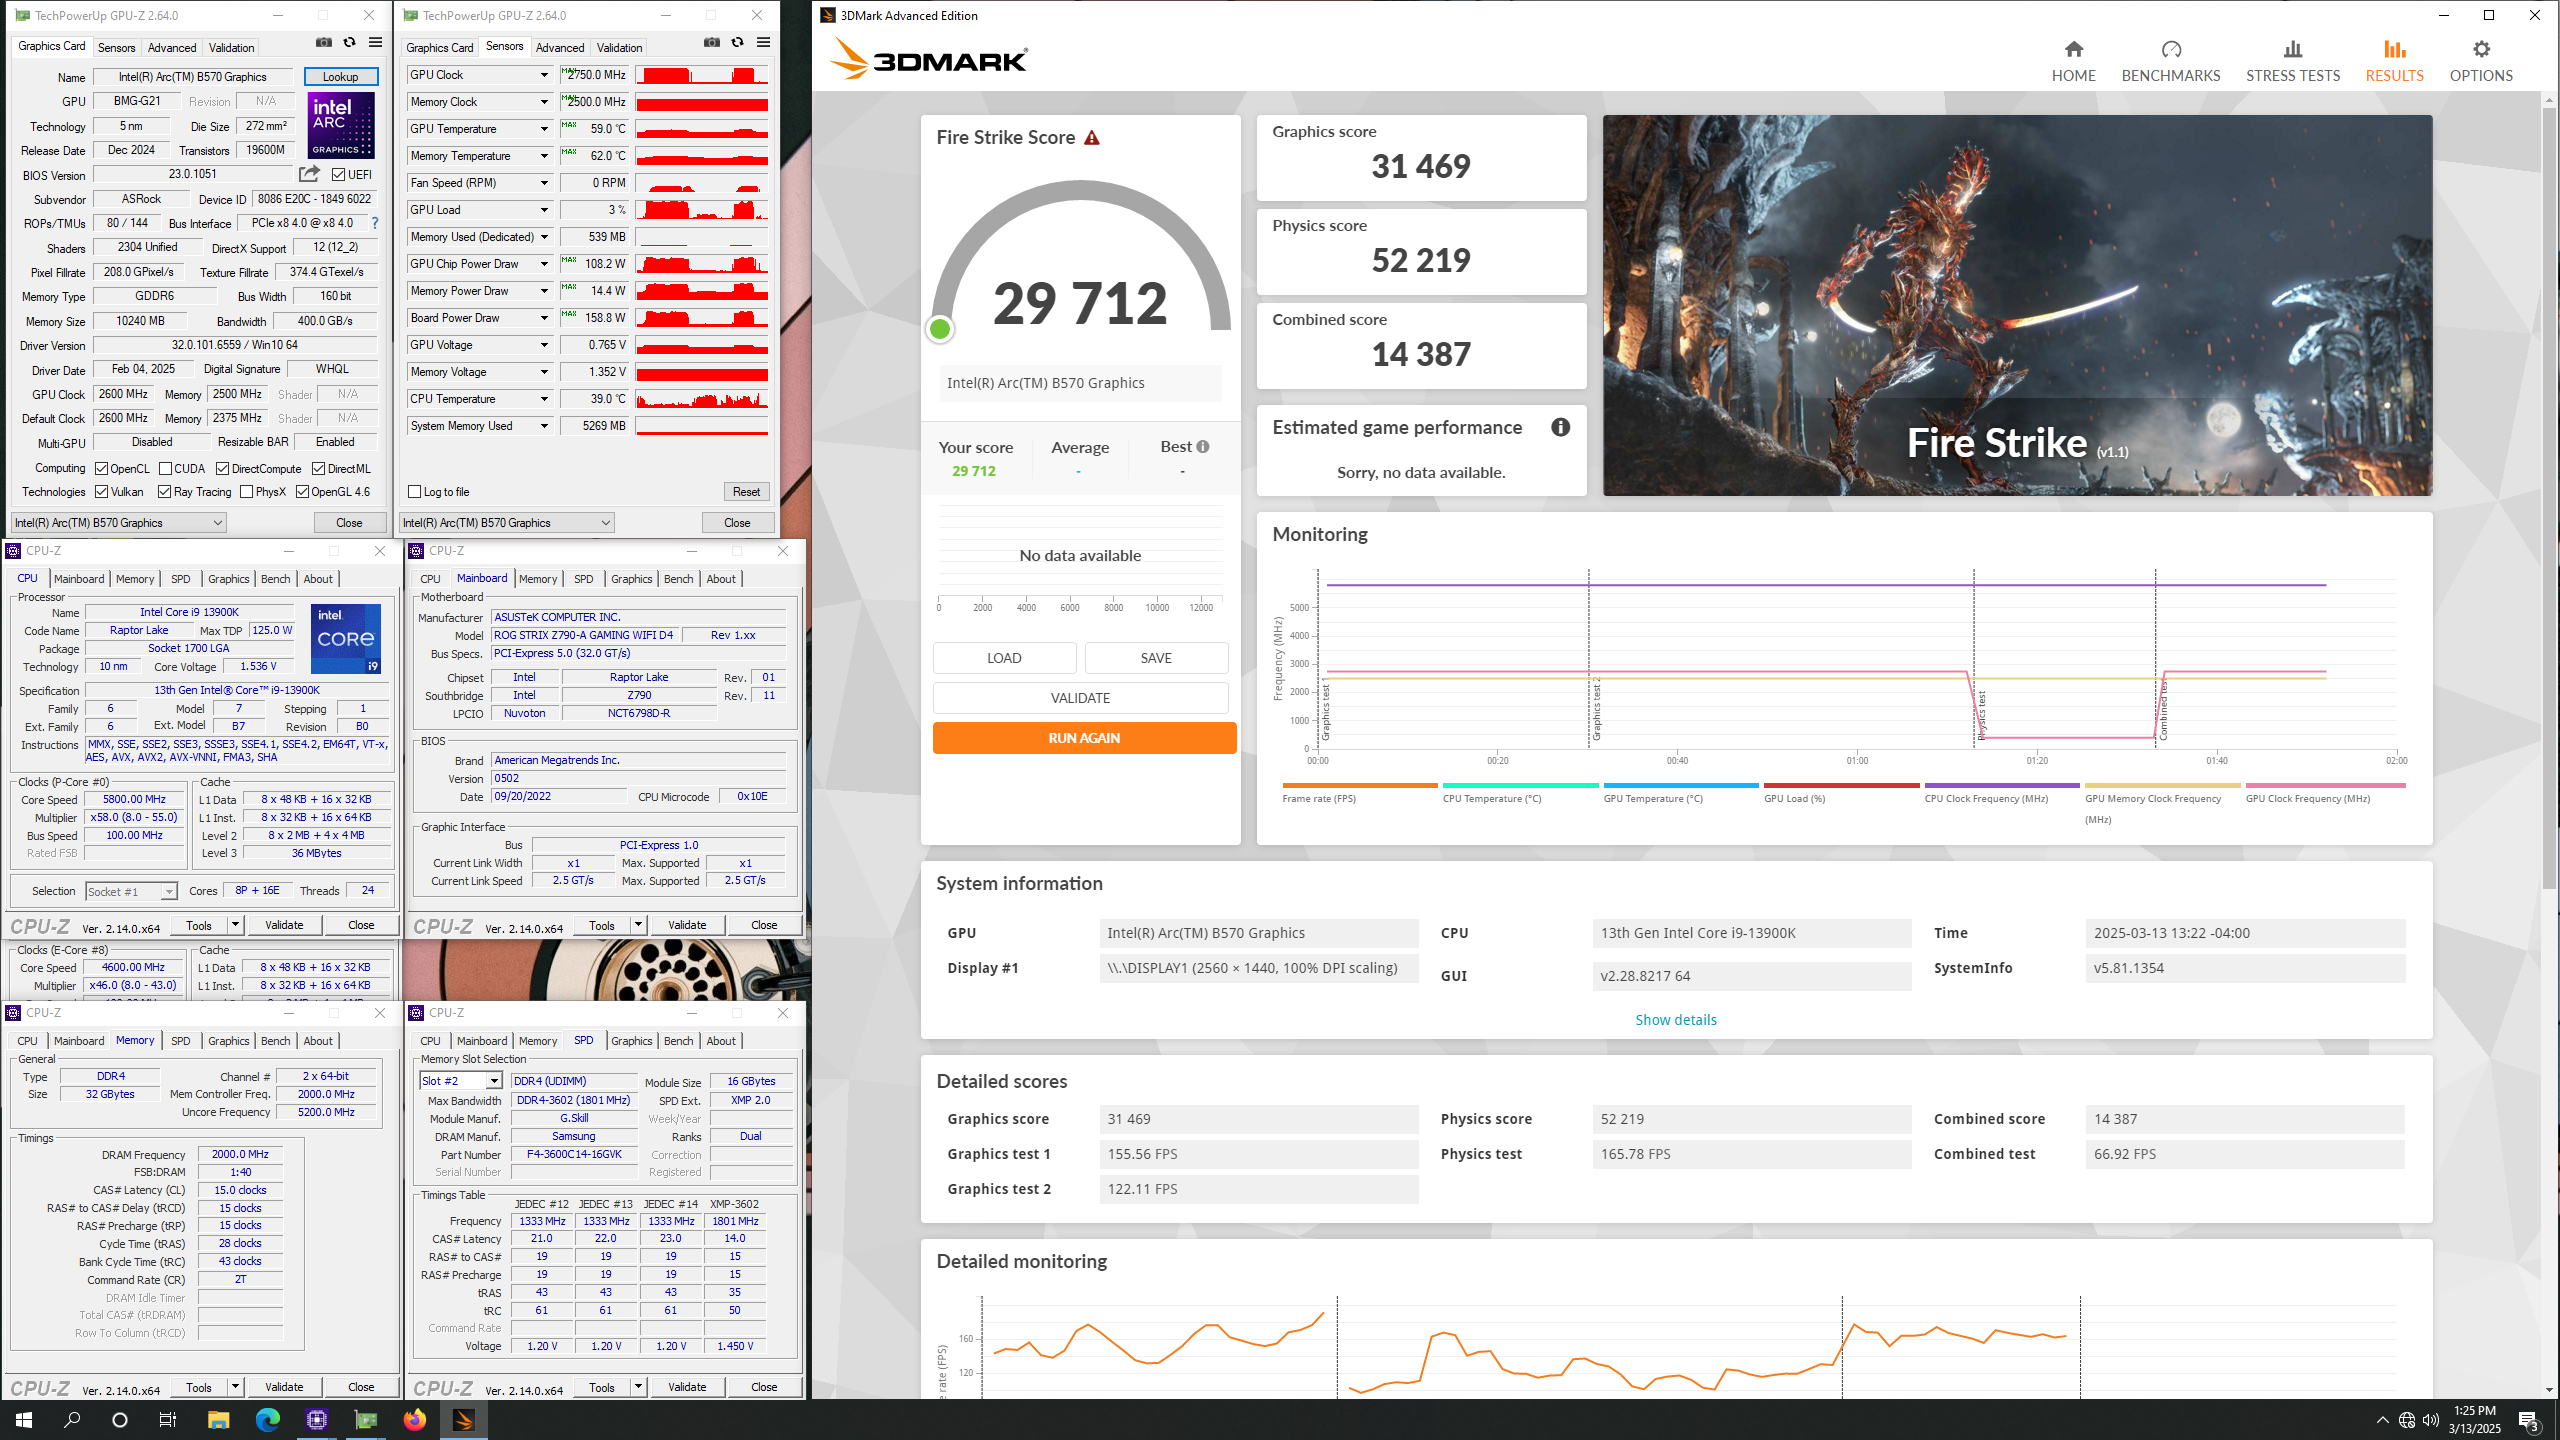Take screenshot in left GPU-Z window

[324, 42]
